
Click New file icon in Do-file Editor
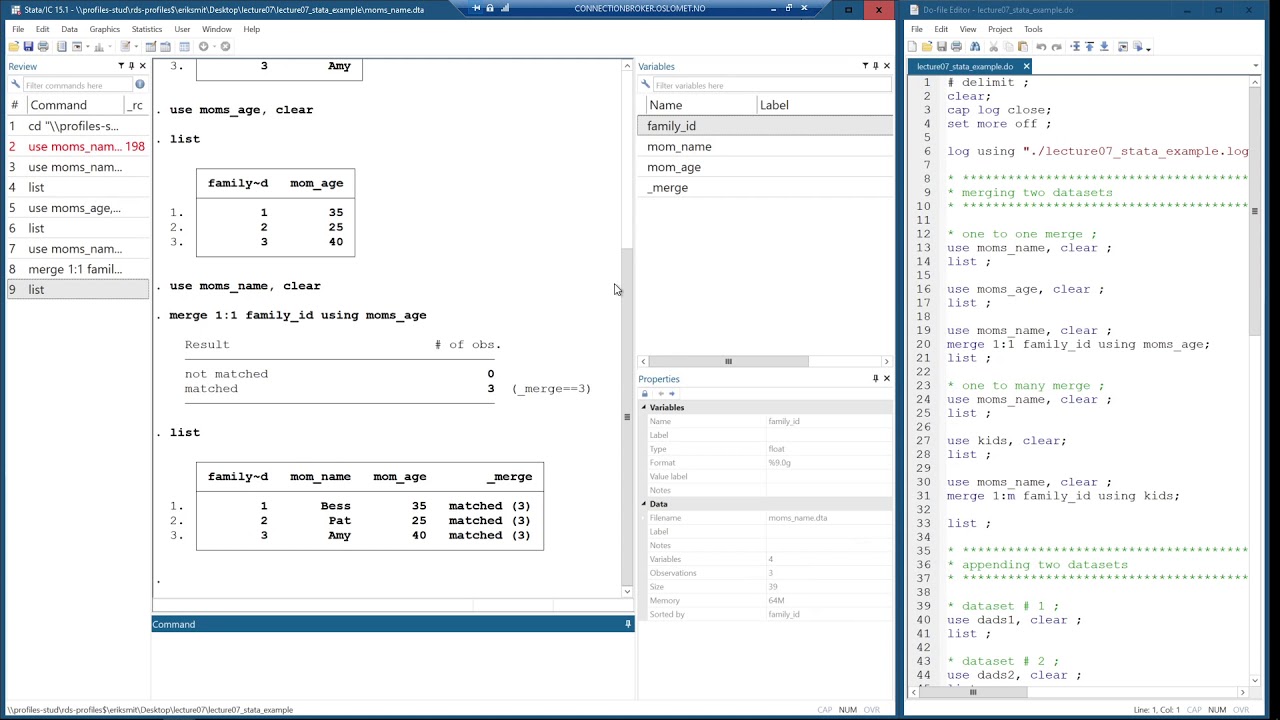913,46
